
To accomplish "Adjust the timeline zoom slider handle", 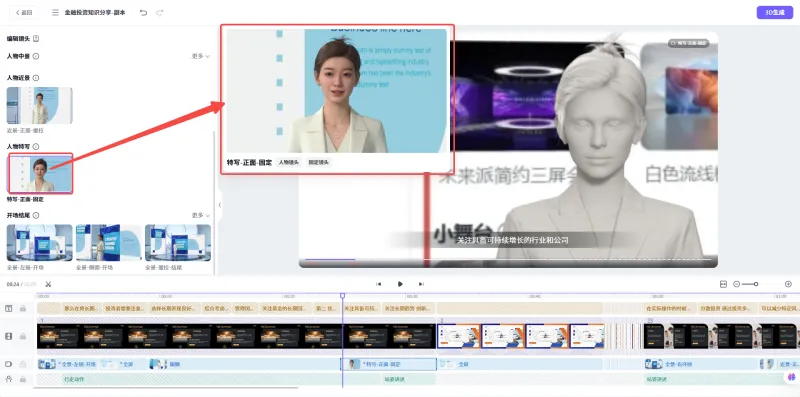I will click(756, 284).
